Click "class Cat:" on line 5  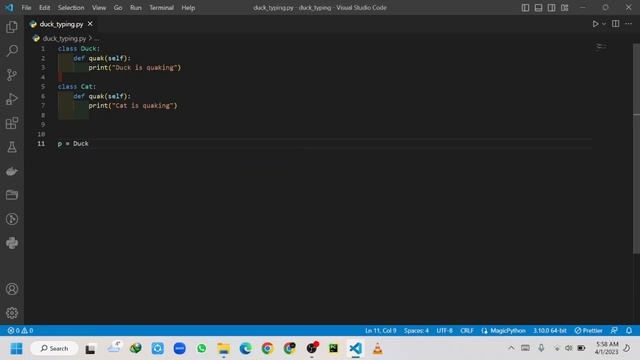point(77,87)
